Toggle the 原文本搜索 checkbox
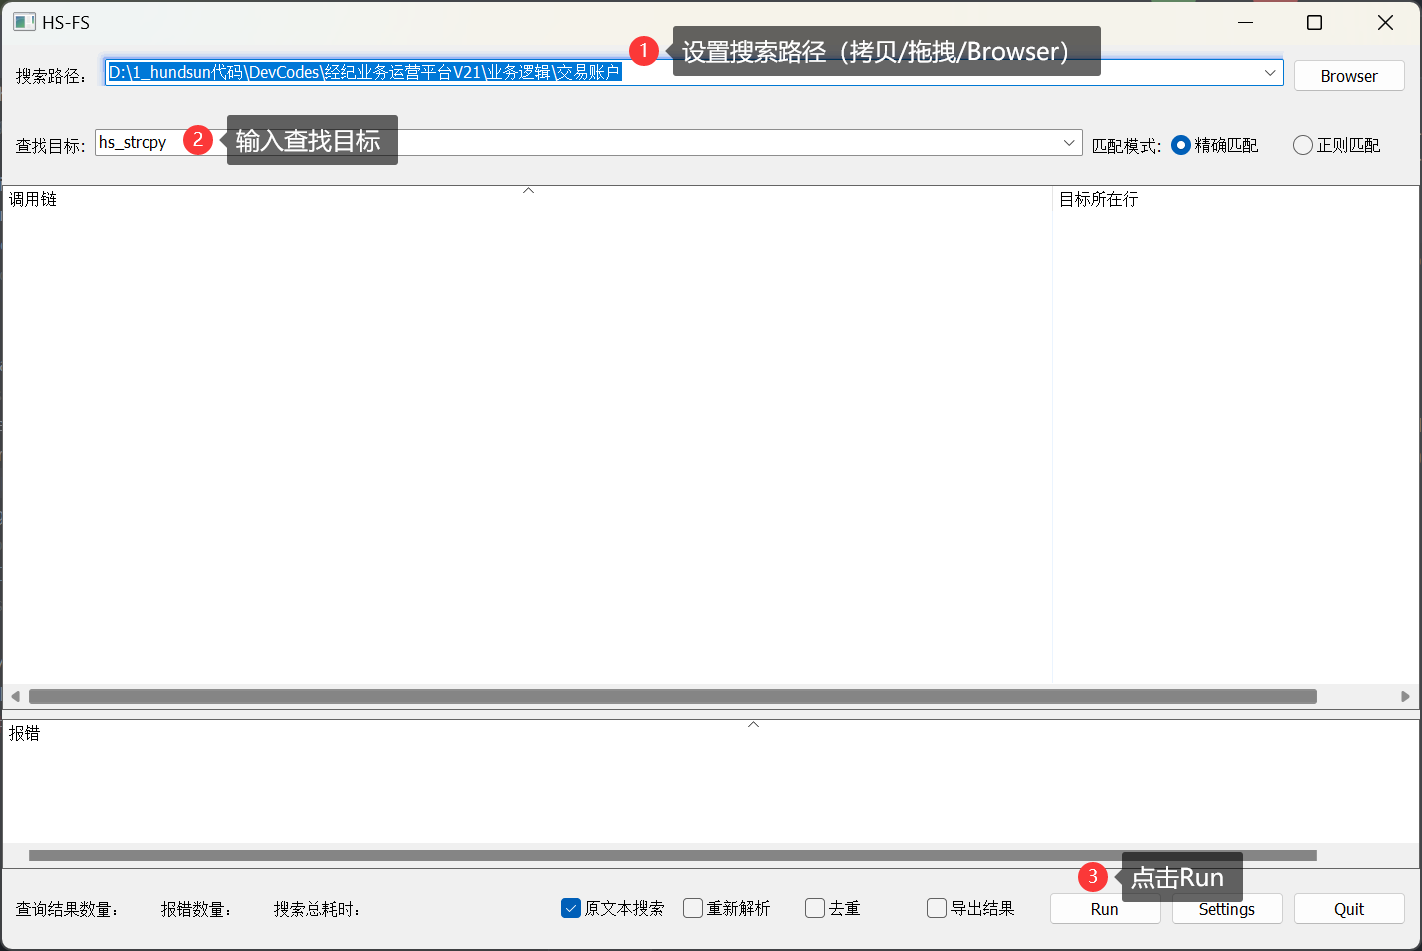This screenshot has width=1422, height=951. (571, 908)
